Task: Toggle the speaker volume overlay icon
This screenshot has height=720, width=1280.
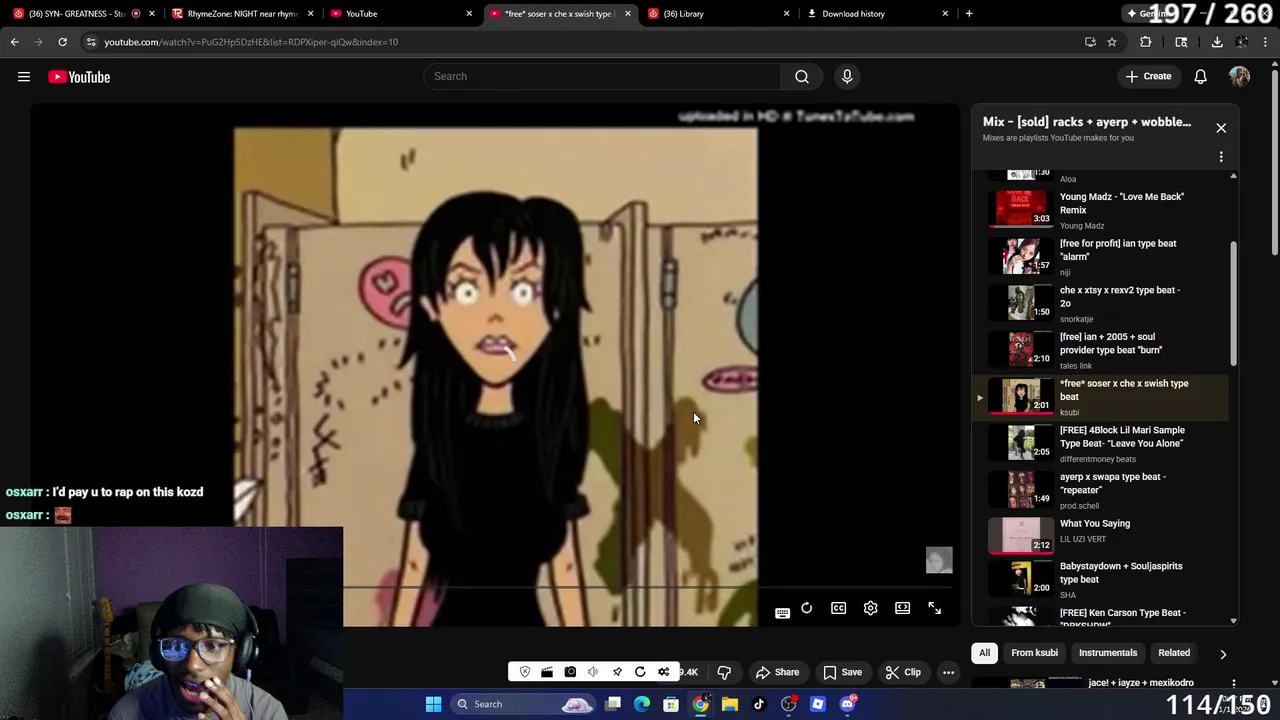Action: (593, 672)
